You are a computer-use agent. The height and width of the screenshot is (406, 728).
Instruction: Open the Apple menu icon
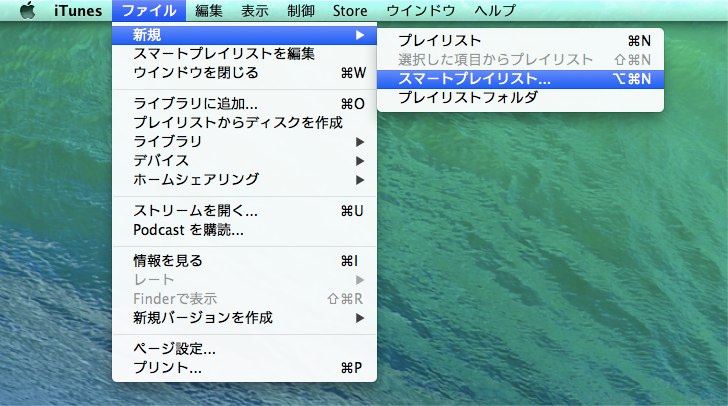(28, 10)
